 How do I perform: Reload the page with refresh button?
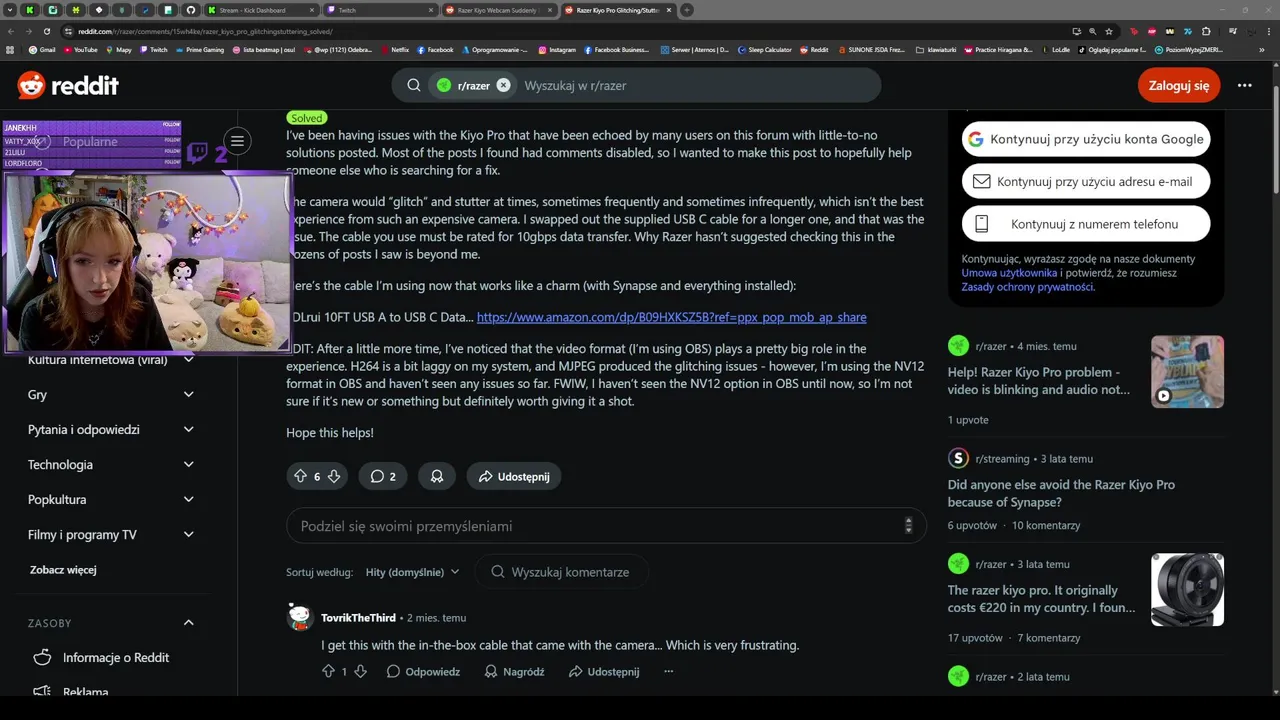click(46, 31)
